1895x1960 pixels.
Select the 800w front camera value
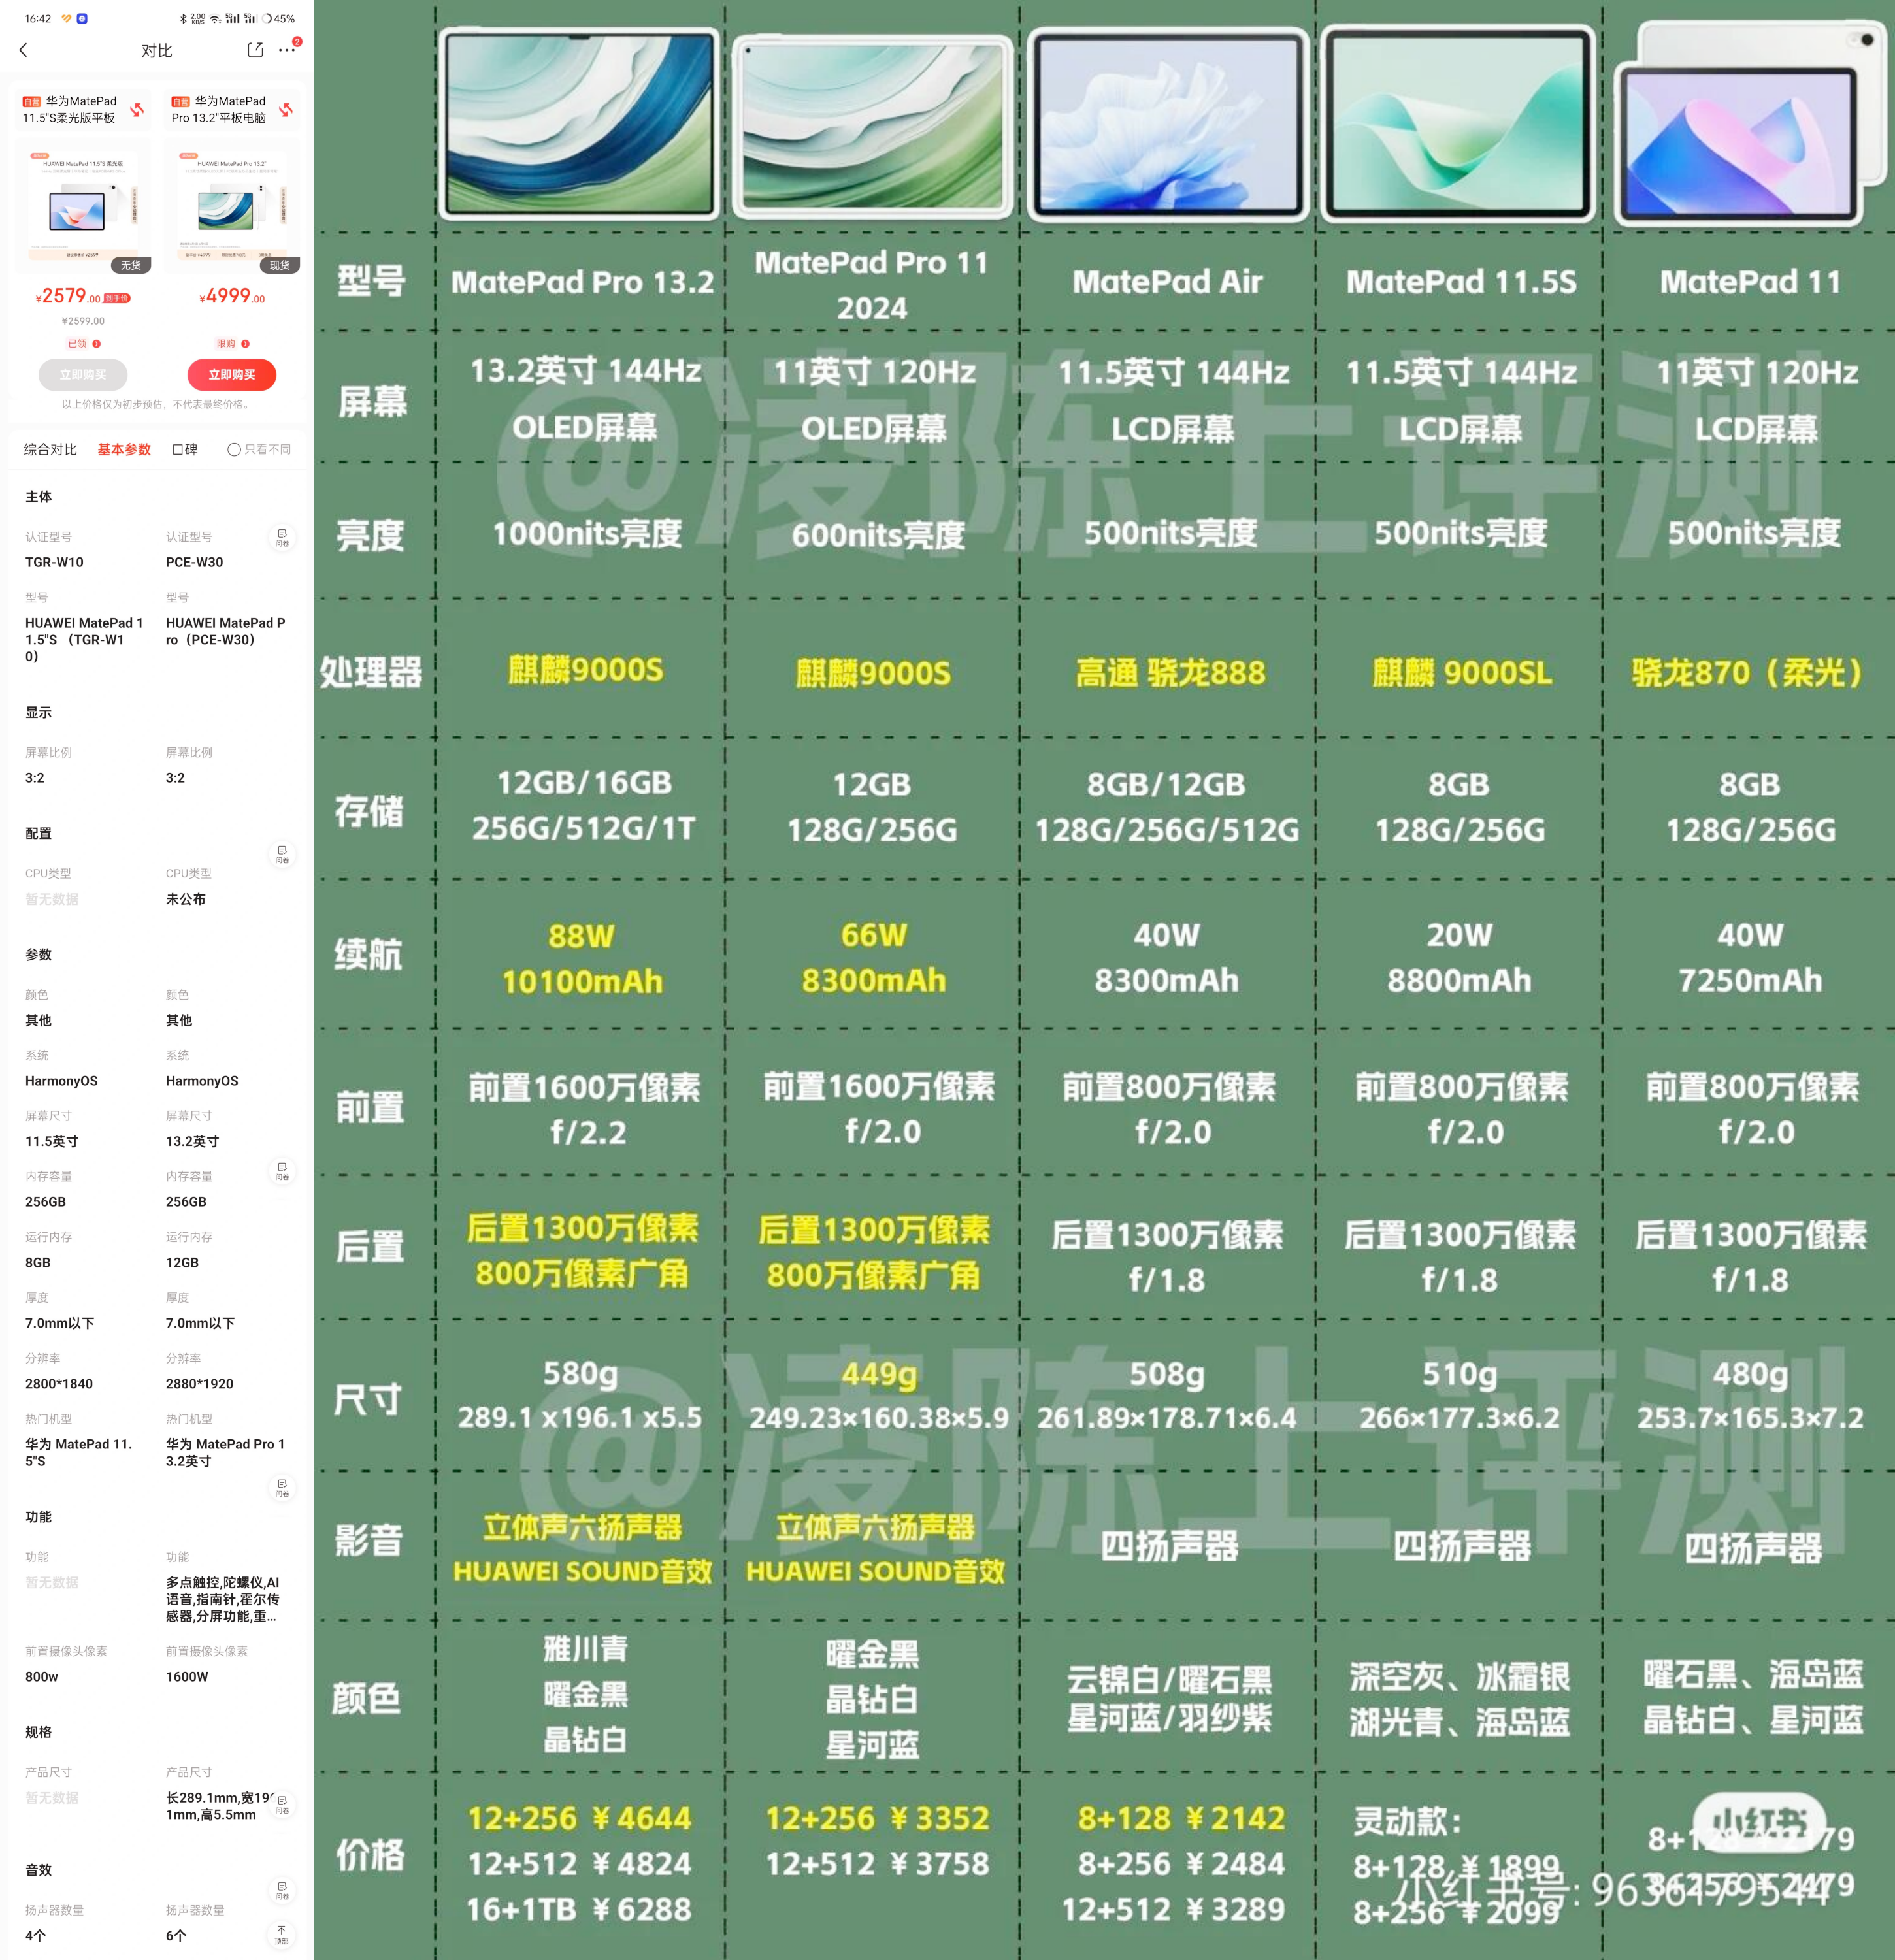(42, 1677)
